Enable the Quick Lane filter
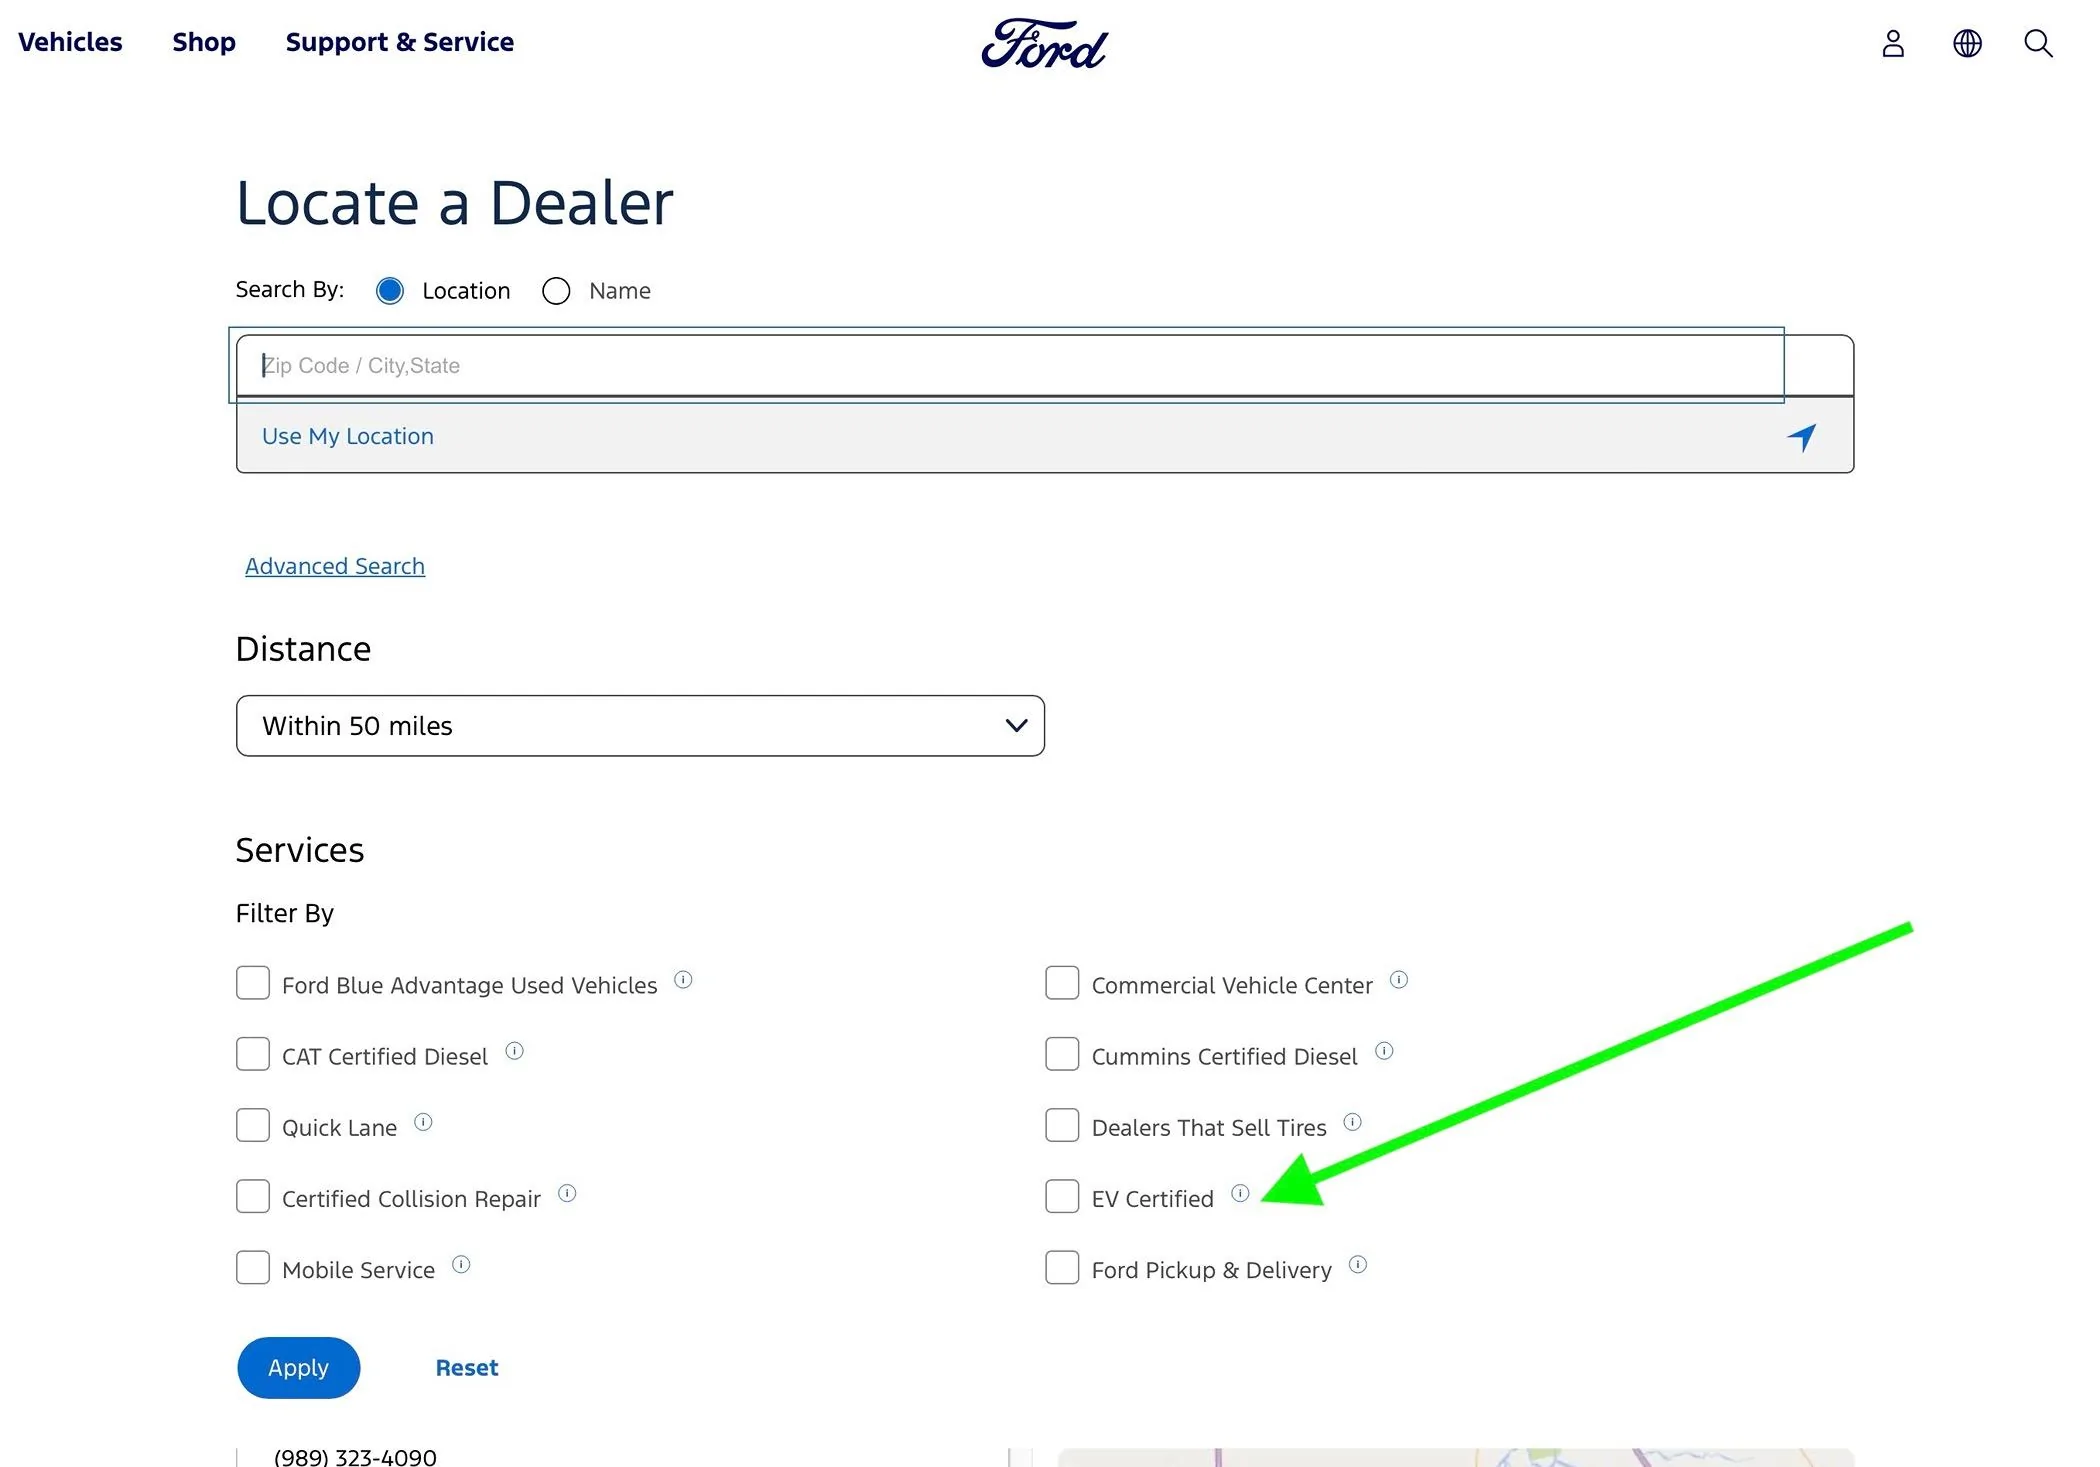Viewport: 2100px width, 1467px height. 253,1125
